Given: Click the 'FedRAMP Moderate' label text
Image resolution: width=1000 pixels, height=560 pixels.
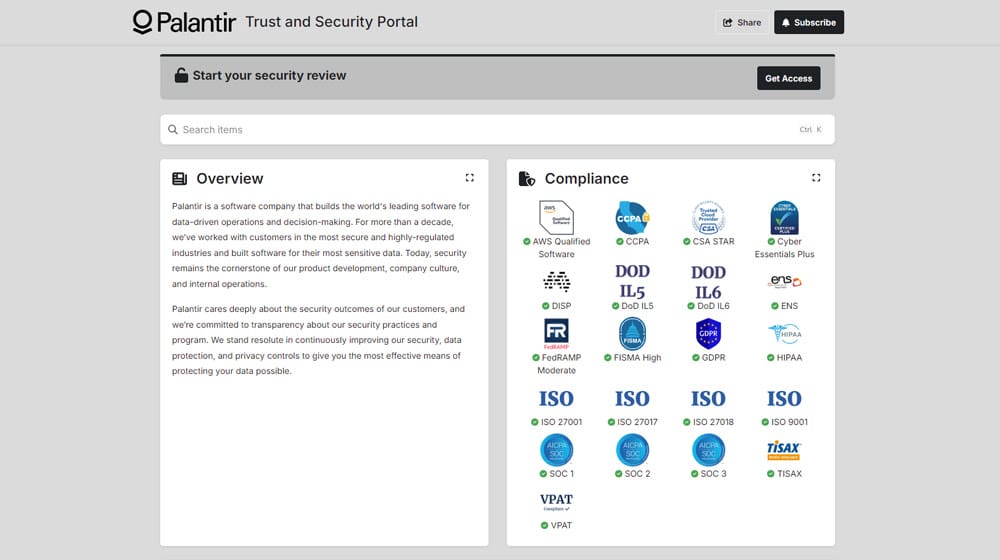Looking at the screenshot, I should 559,364.
